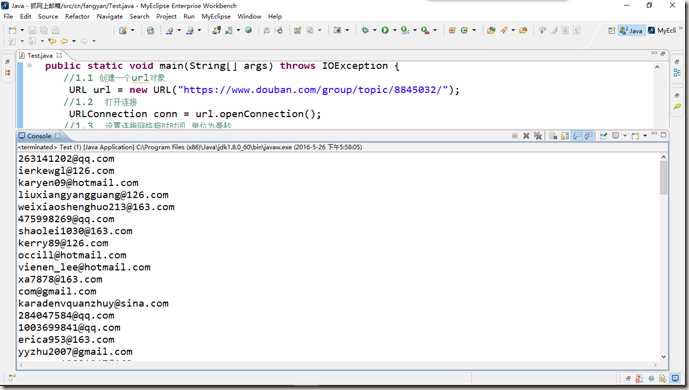
Task: Click the karyen09@hotmail.com output line
Action: pos(78,183)
